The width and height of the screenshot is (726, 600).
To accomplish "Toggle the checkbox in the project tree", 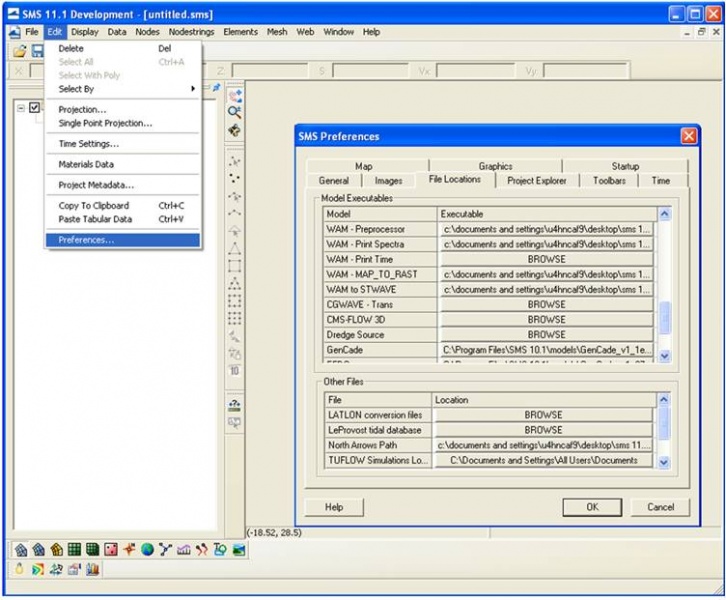I will (x=34, y=107).
